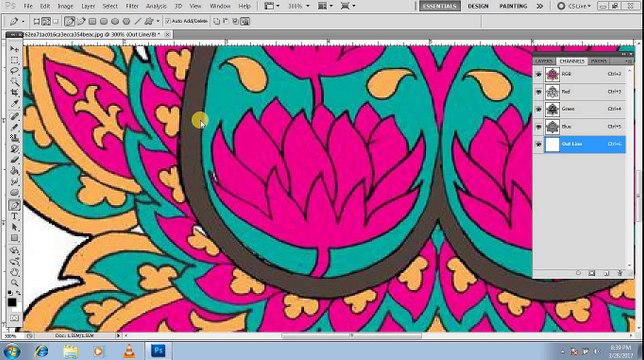The height and width of the screenshot is (360, 644).
Task: Switch to the Paths tab
Action: (598, 61)
